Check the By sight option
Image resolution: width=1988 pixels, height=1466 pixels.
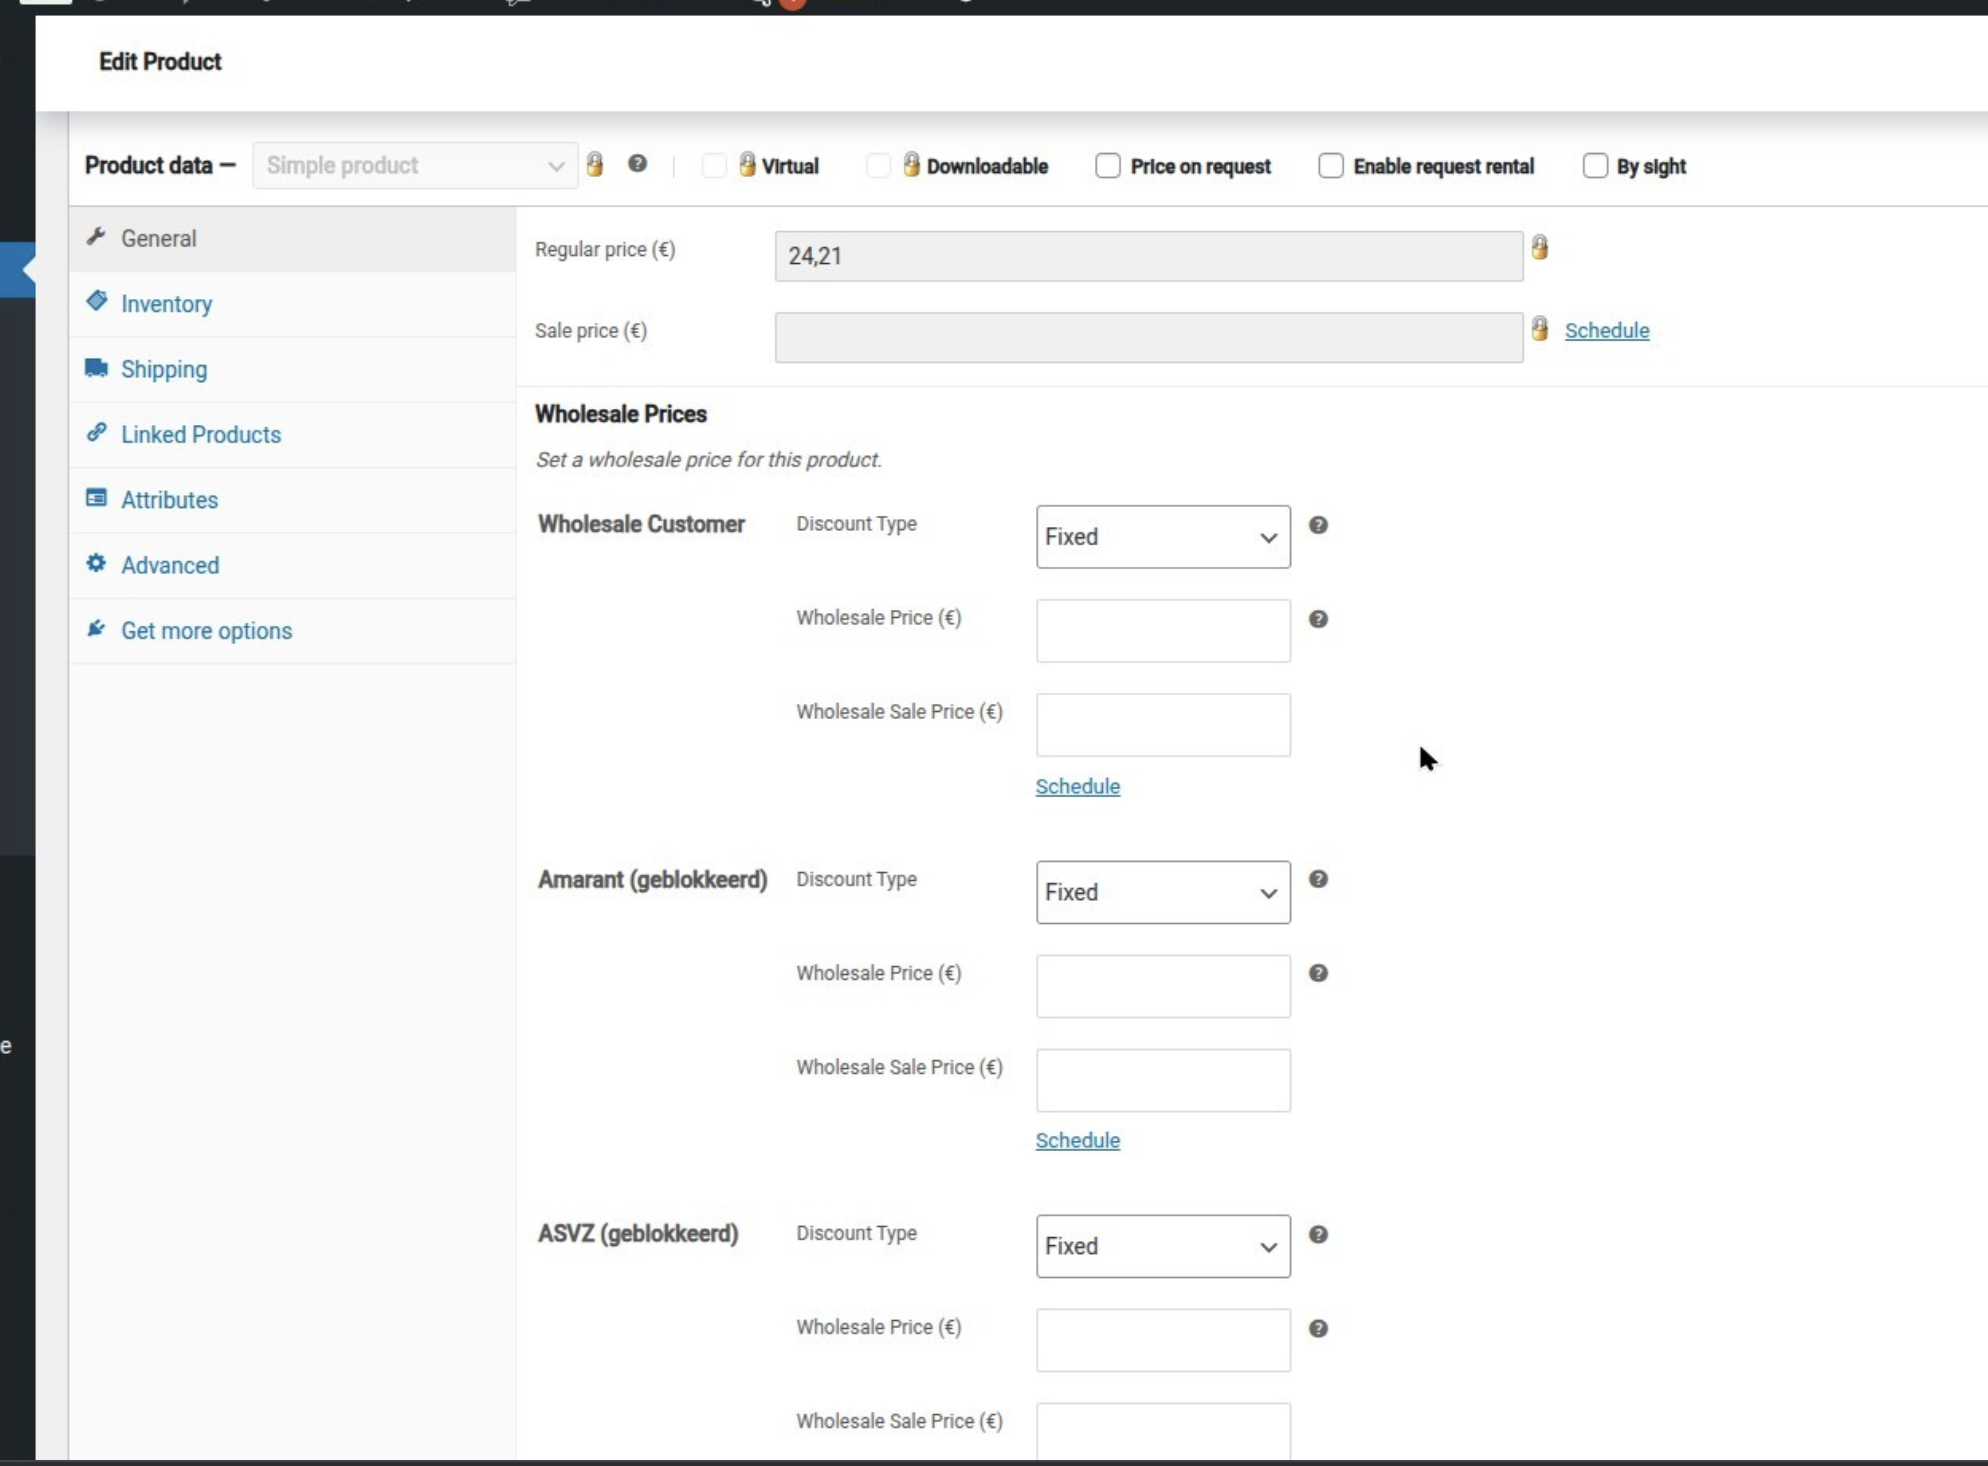[x=1595, y=166]
